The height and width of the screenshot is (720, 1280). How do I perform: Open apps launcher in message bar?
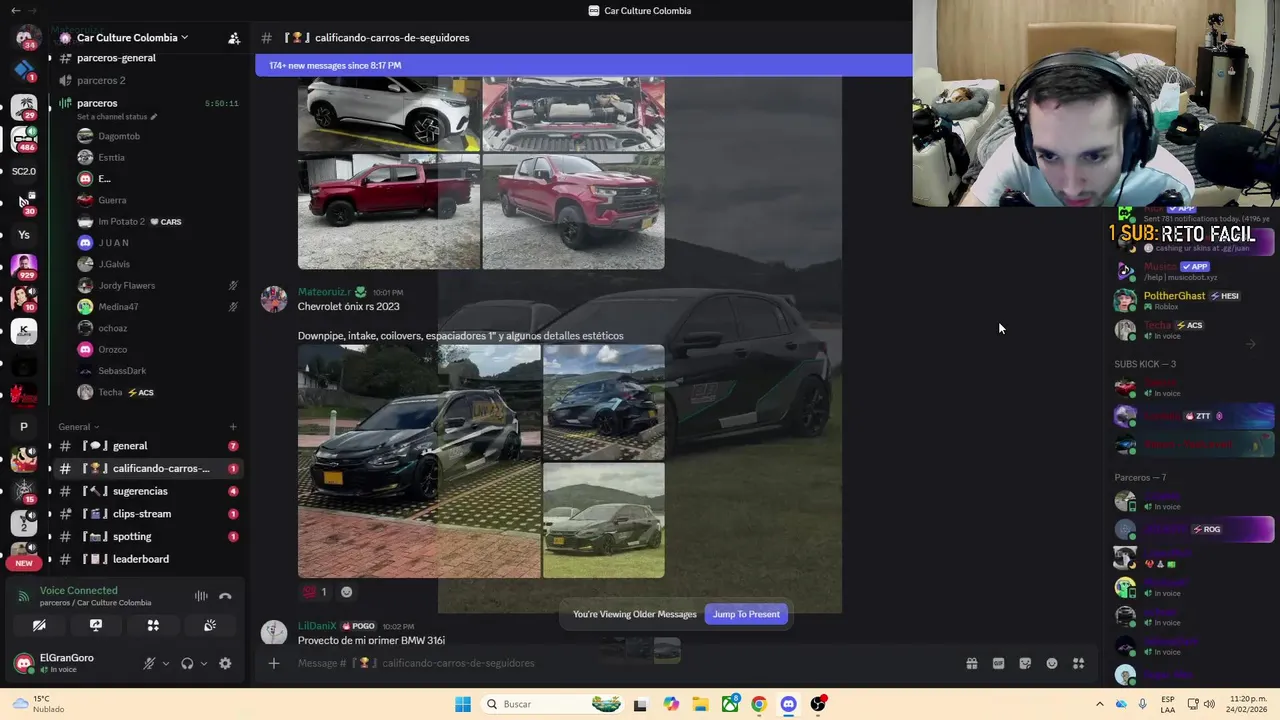coord(1078,663)
